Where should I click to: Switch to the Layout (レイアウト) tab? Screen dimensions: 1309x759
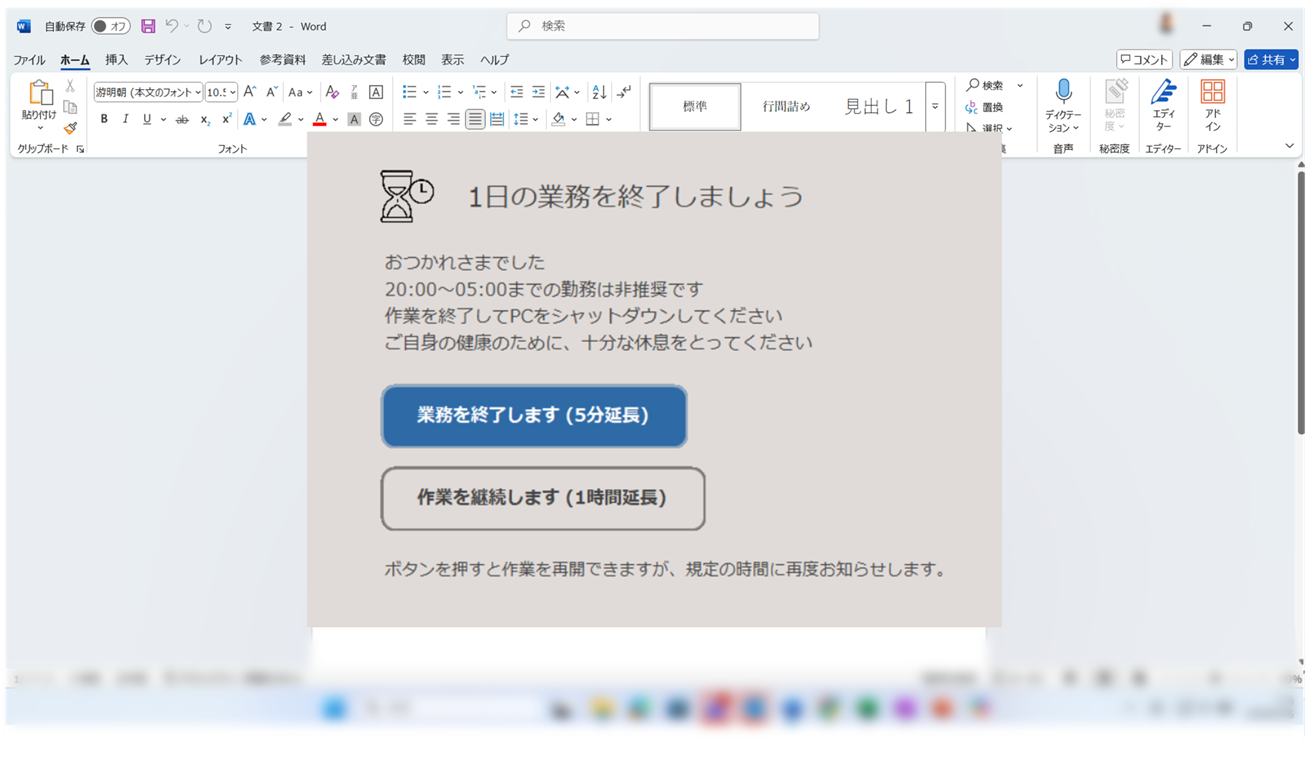[x=220, y=60]
